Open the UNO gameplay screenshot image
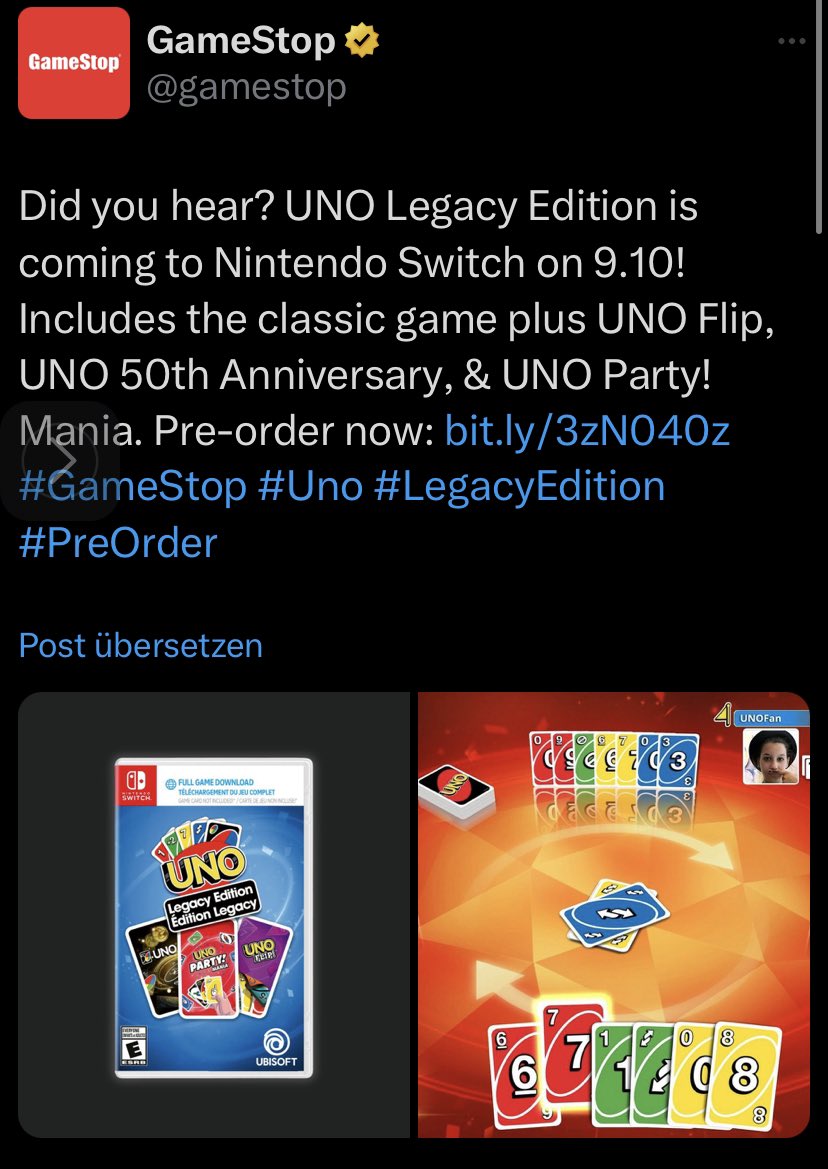The height and width of the screenshot is (1169, 828). (613, 915)
